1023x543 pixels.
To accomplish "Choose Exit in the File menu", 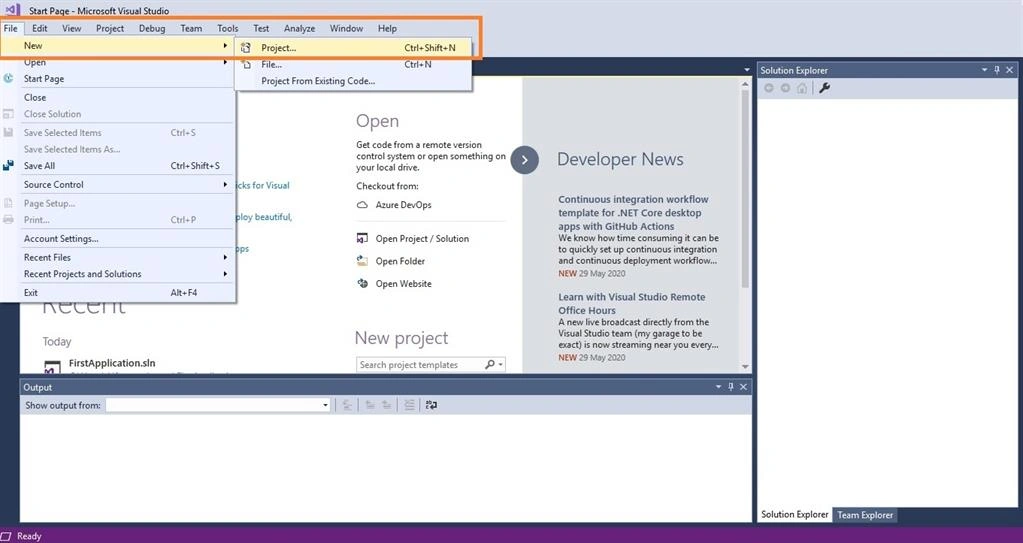I will (117, 292).
